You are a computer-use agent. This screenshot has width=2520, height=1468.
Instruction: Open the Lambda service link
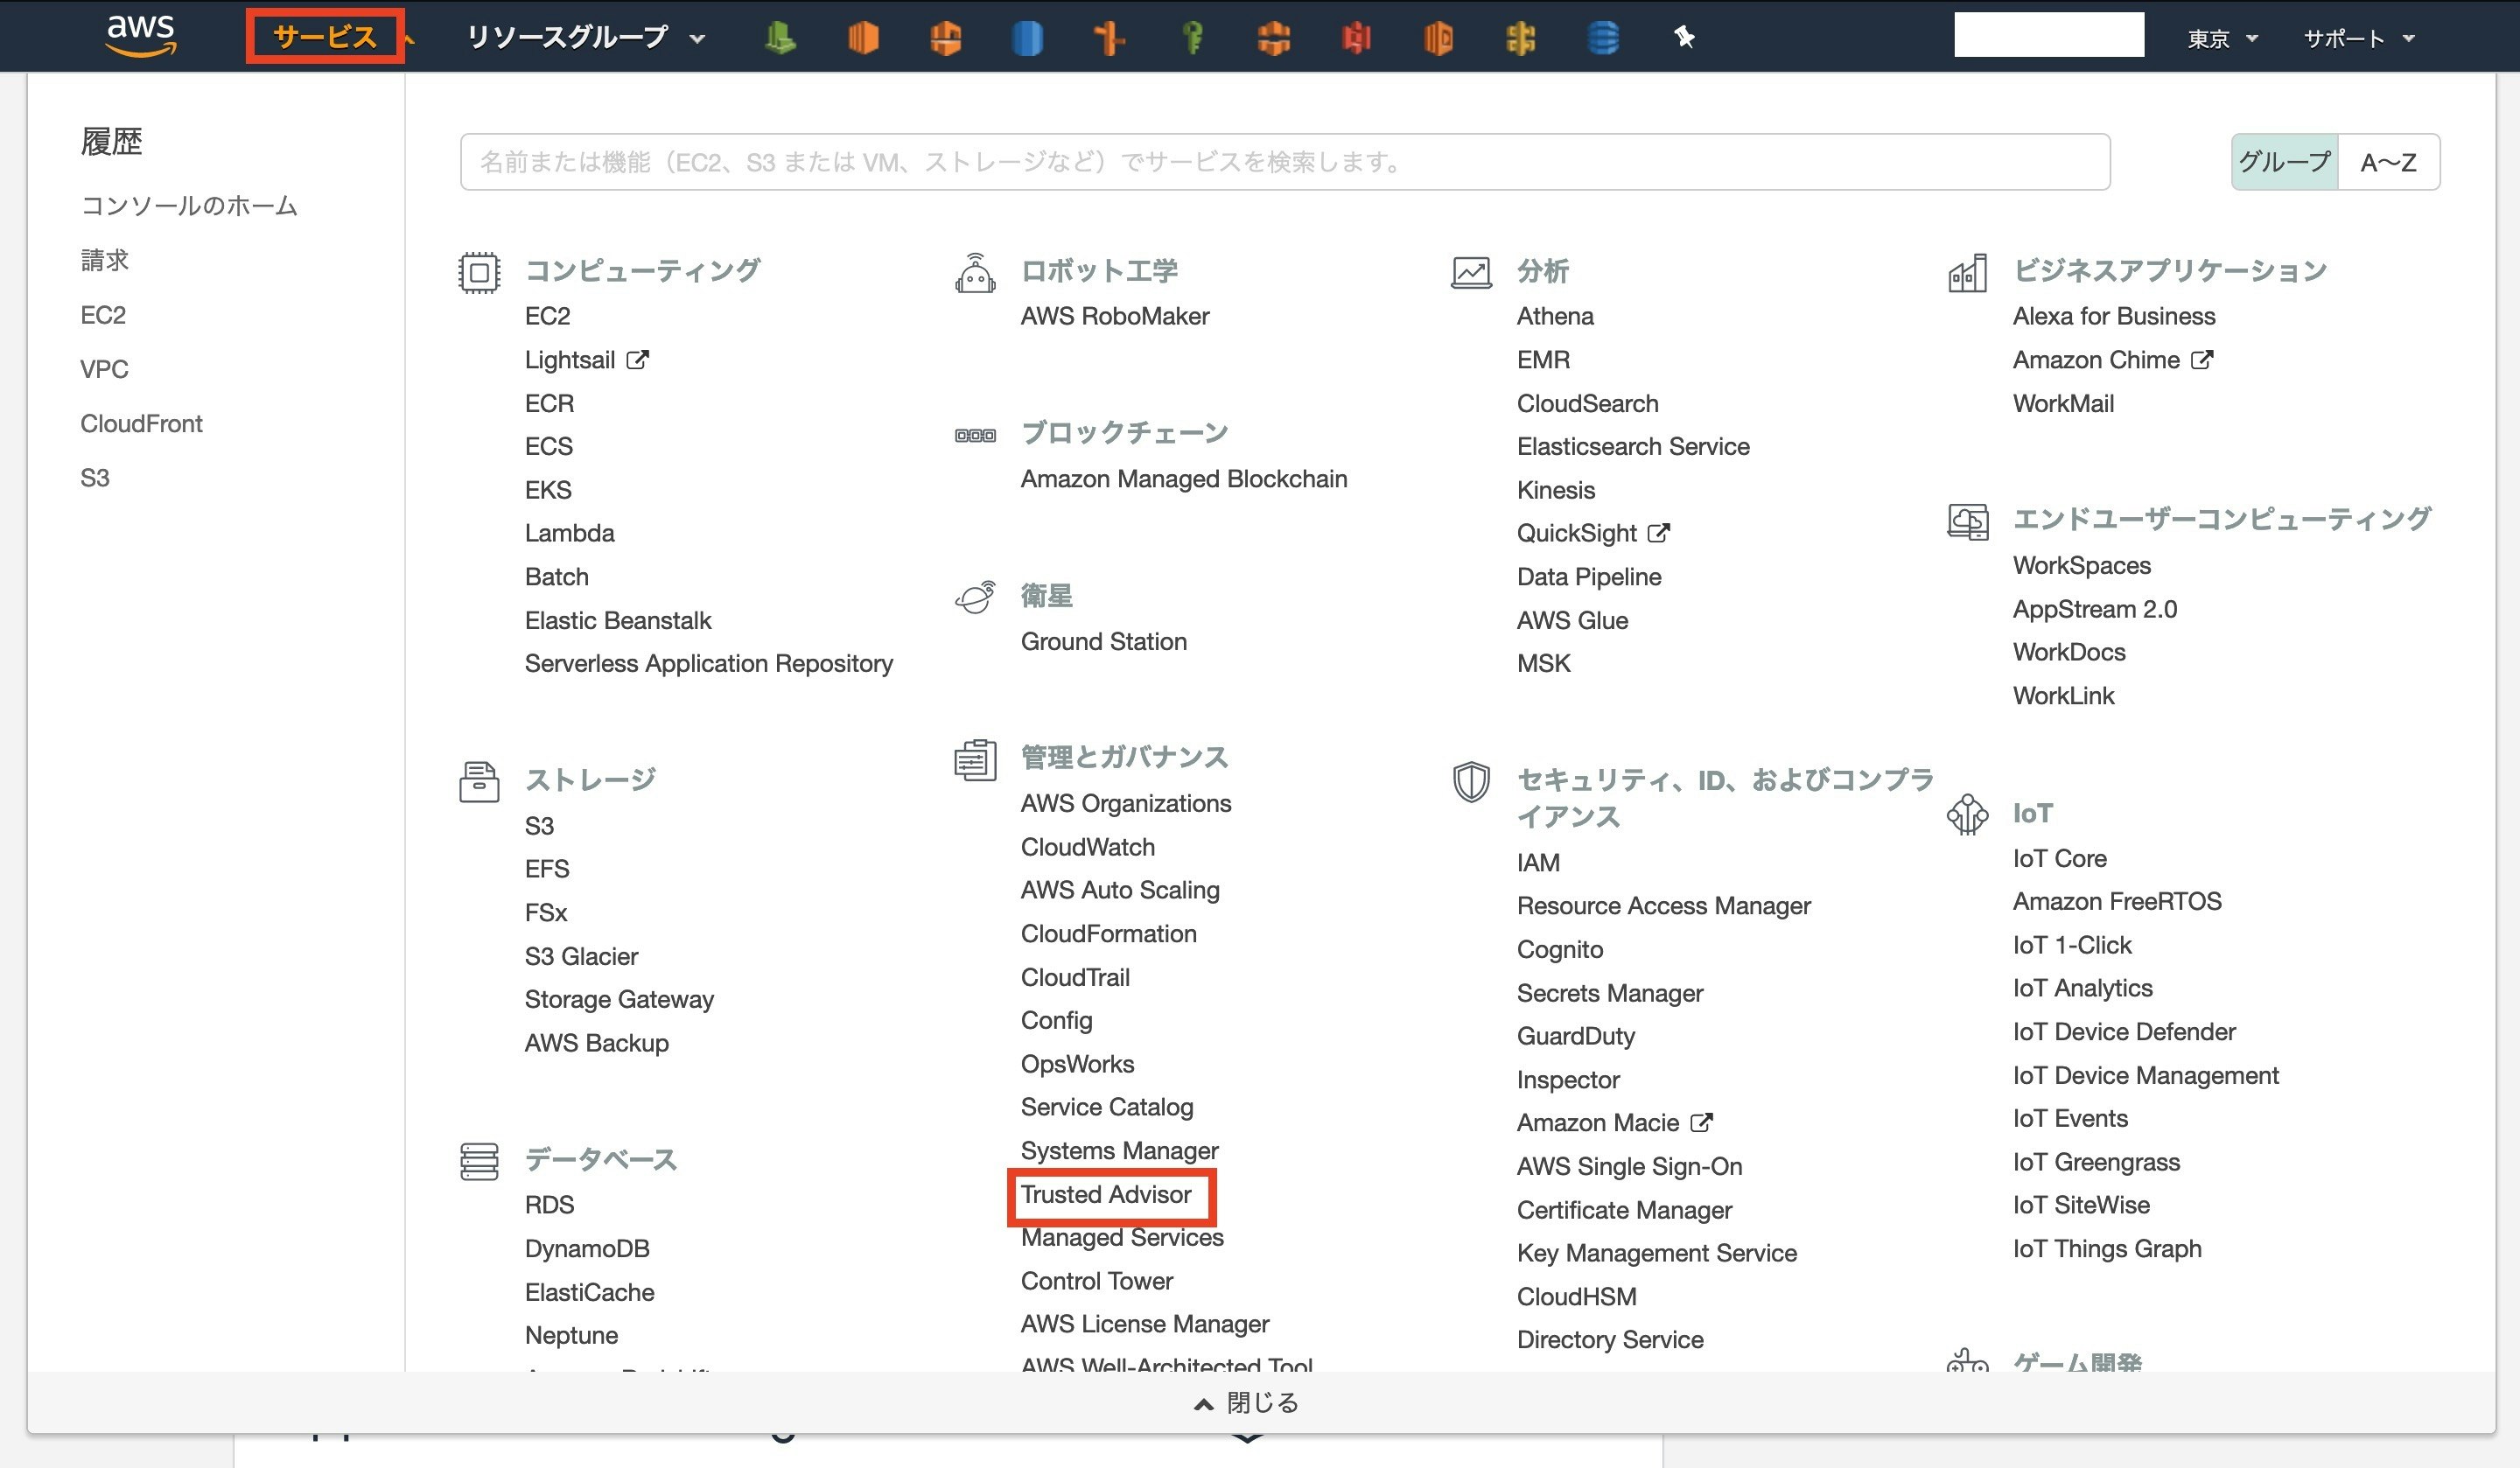coord(569,533)
